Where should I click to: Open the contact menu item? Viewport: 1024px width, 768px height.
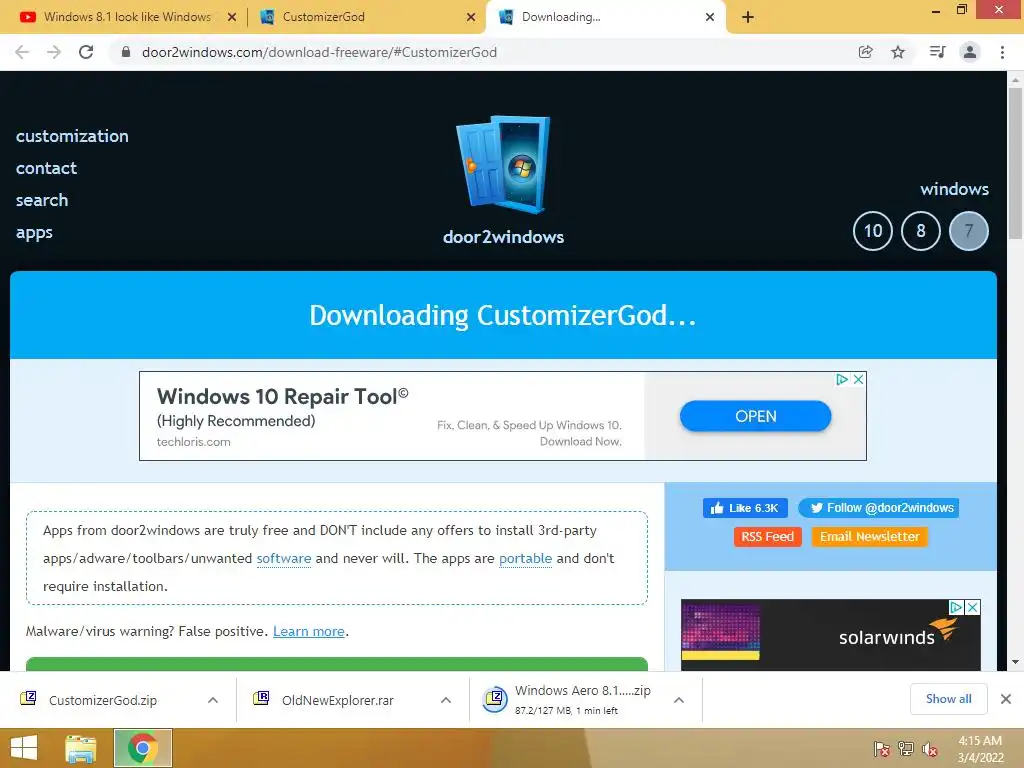(46, 168)
